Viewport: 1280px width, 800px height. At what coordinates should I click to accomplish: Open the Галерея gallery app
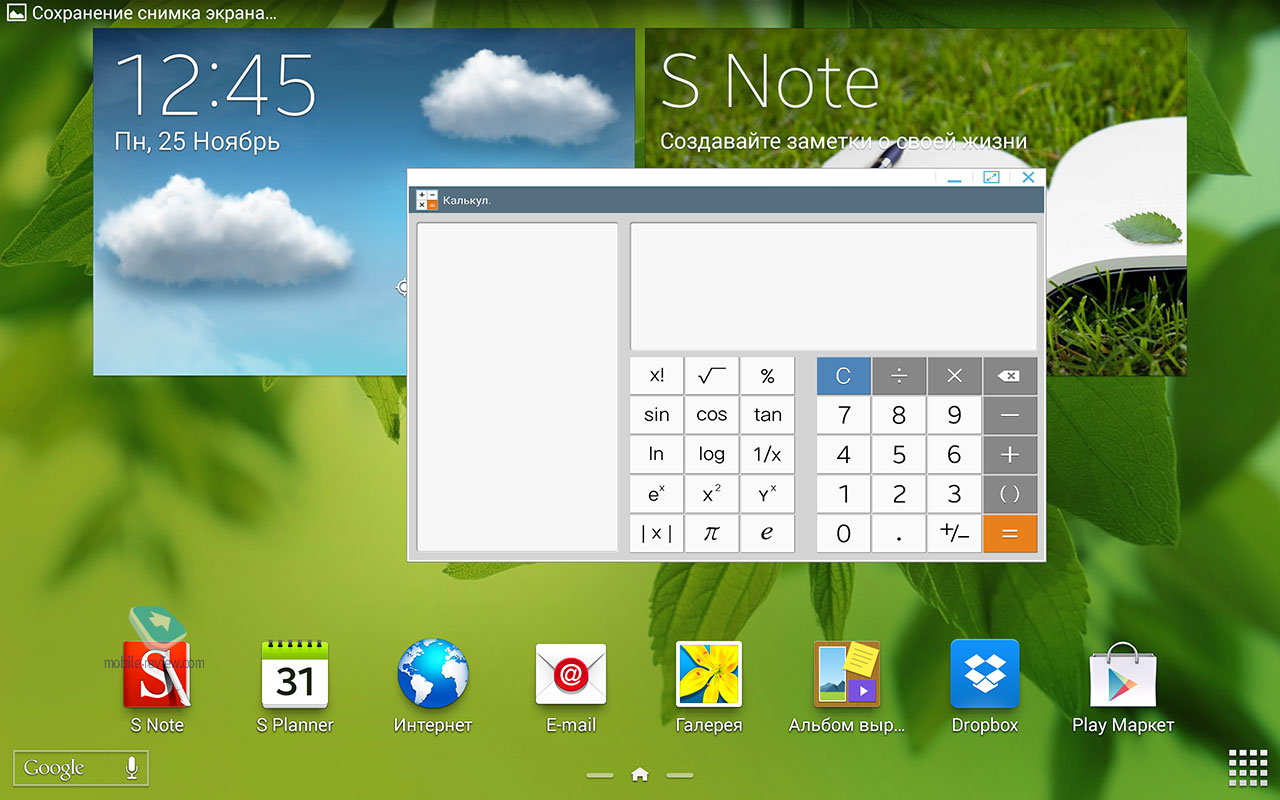click(709, 674)
